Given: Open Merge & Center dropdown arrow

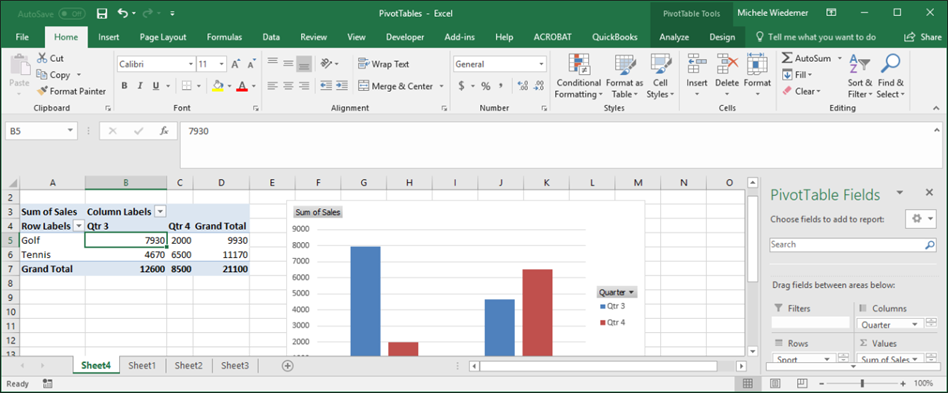Looking at the screenshot, I should pyautogui.click(x=441, y=86).
